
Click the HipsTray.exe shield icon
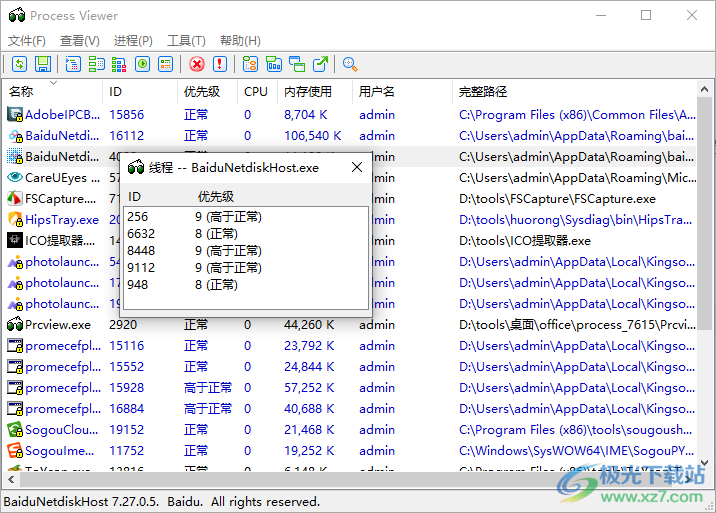(15, 220)
